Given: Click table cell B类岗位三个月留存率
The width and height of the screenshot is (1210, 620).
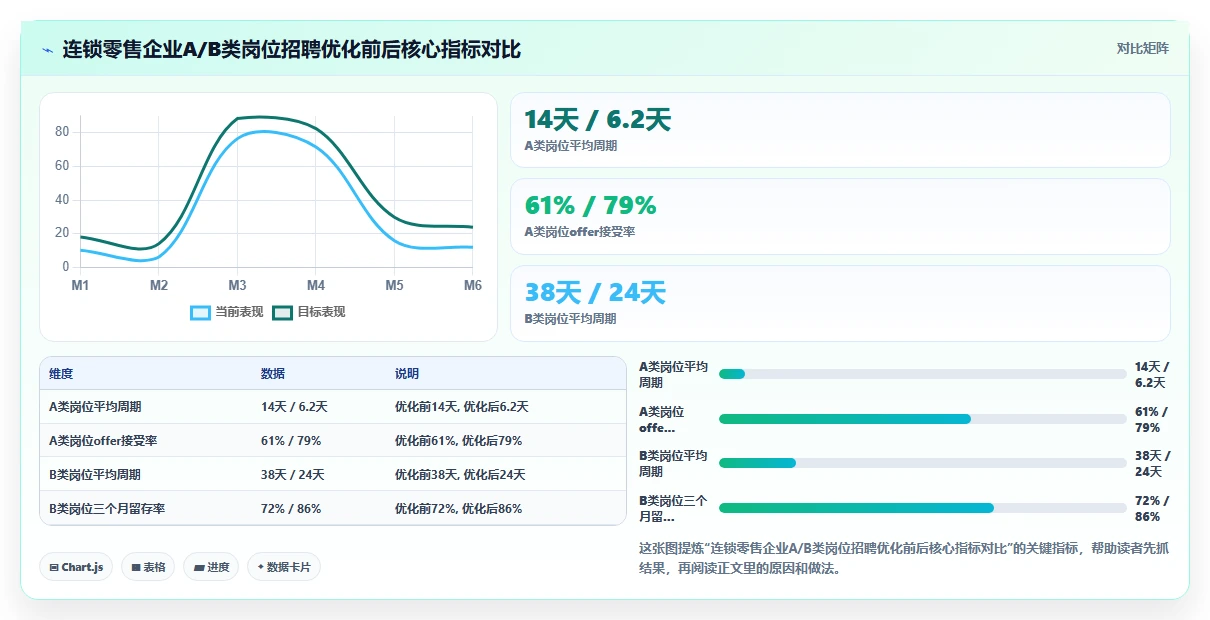Looking at the screenshot, I should click(x=107, y=508).
